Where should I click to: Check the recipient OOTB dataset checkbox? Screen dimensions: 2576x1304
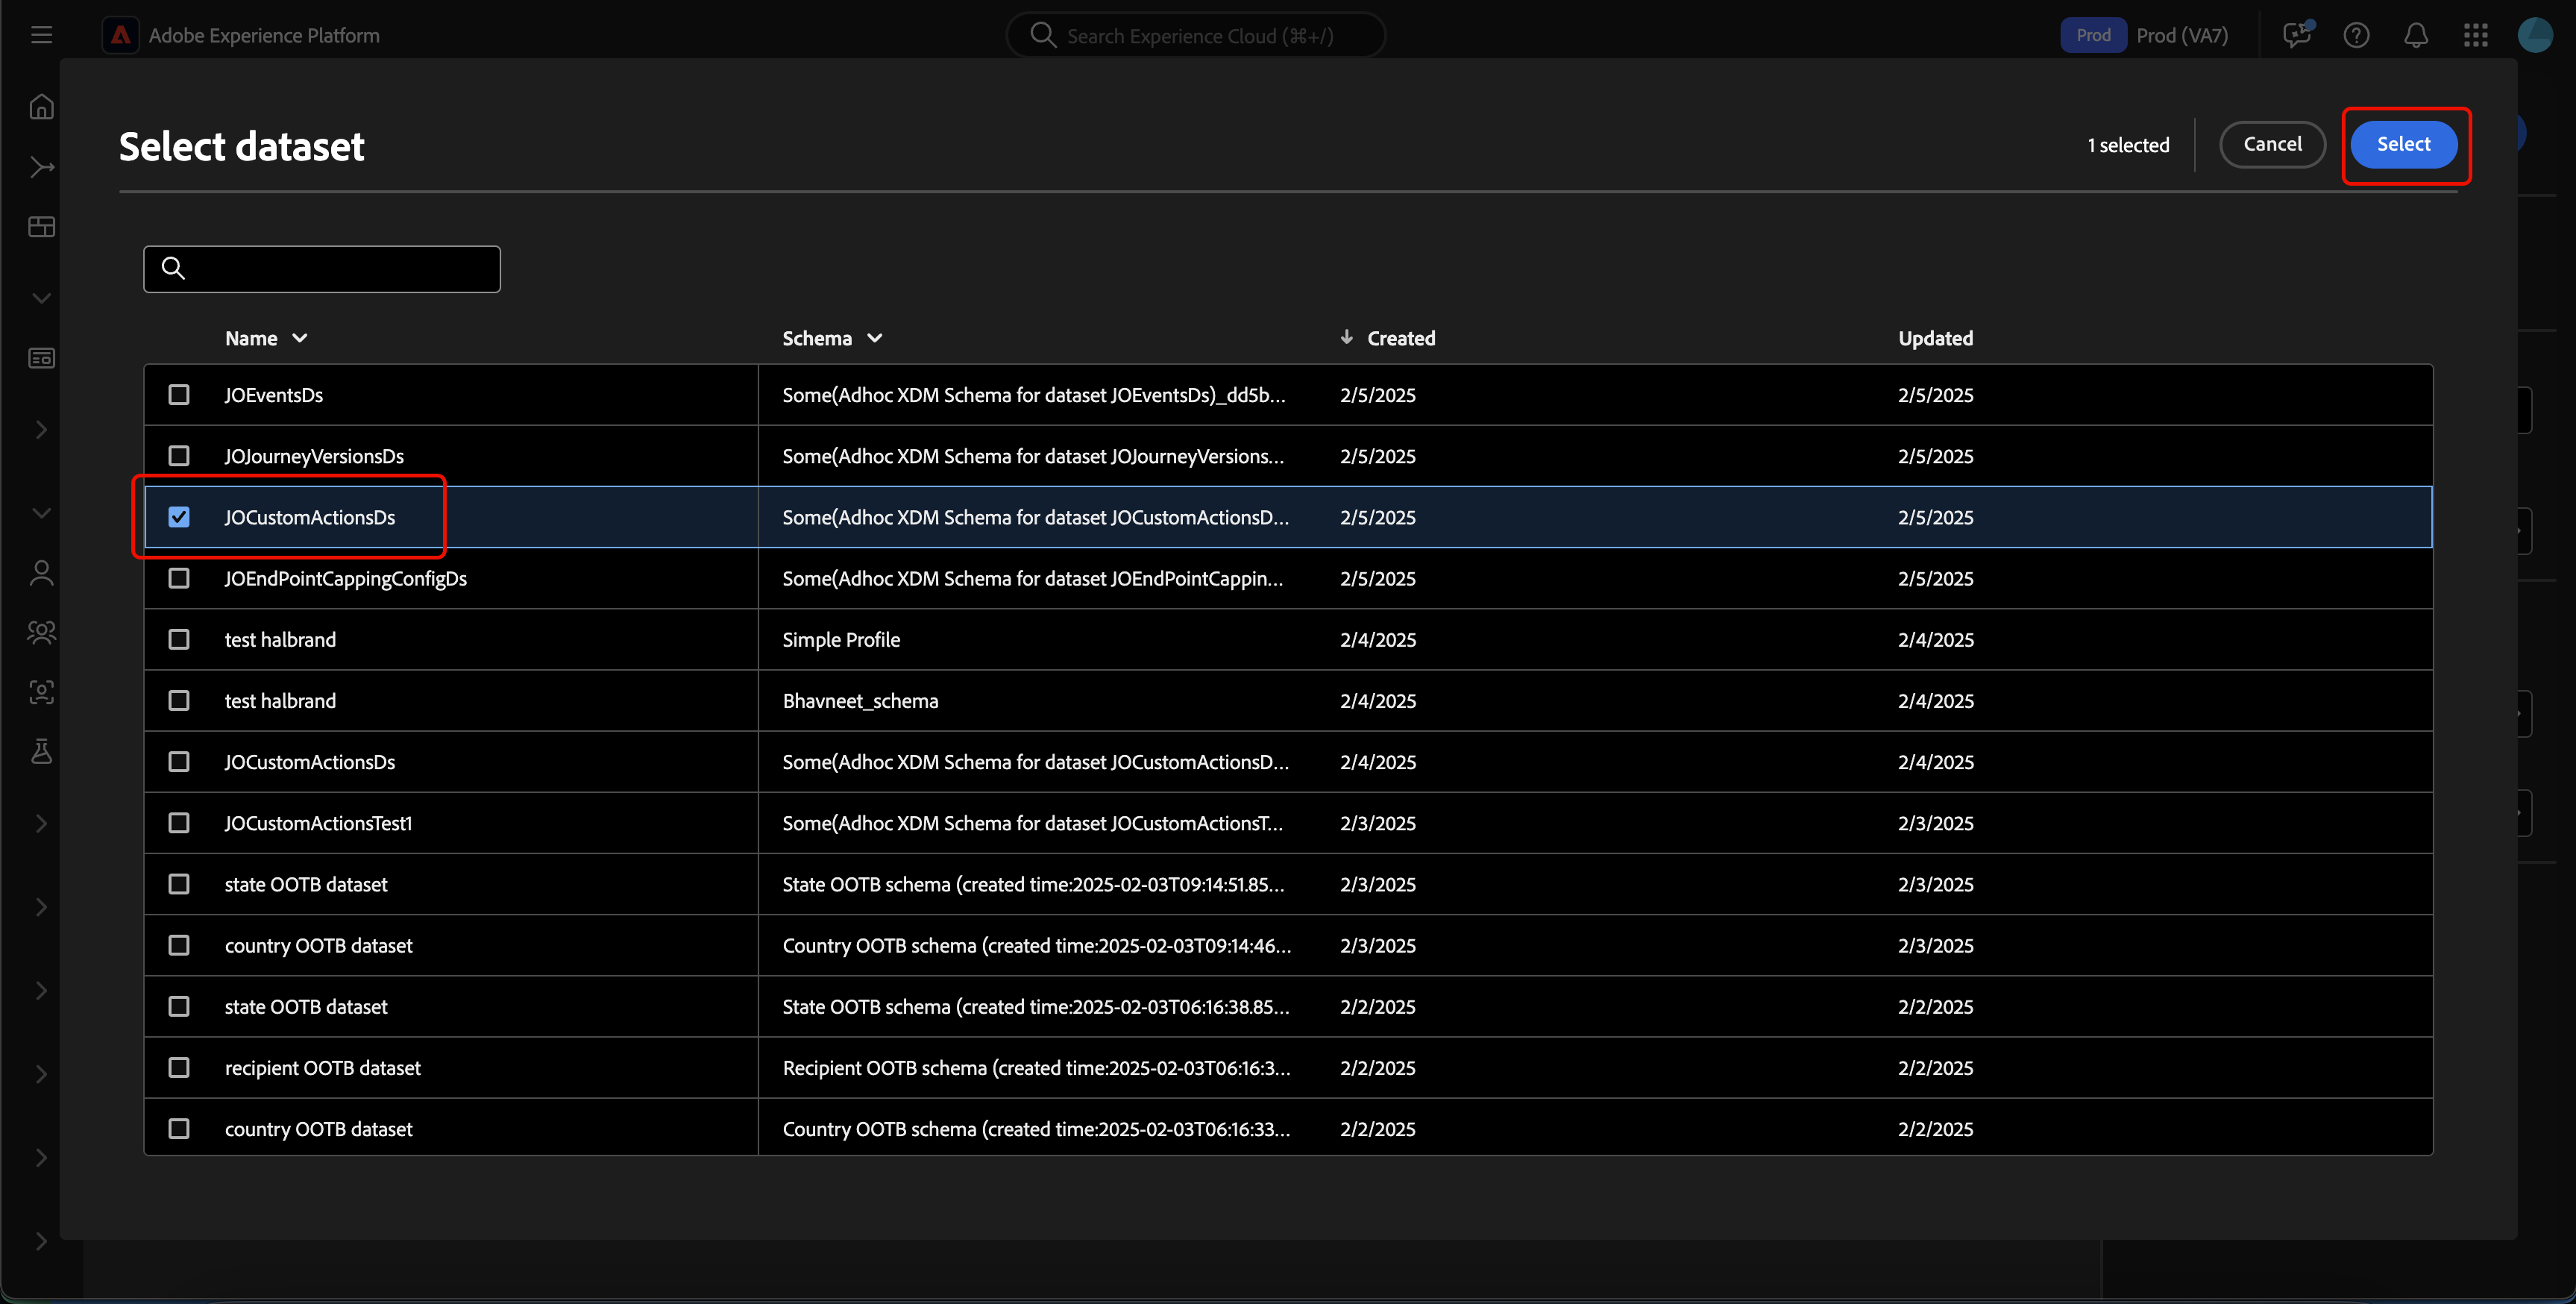(x=179, y=1067)
